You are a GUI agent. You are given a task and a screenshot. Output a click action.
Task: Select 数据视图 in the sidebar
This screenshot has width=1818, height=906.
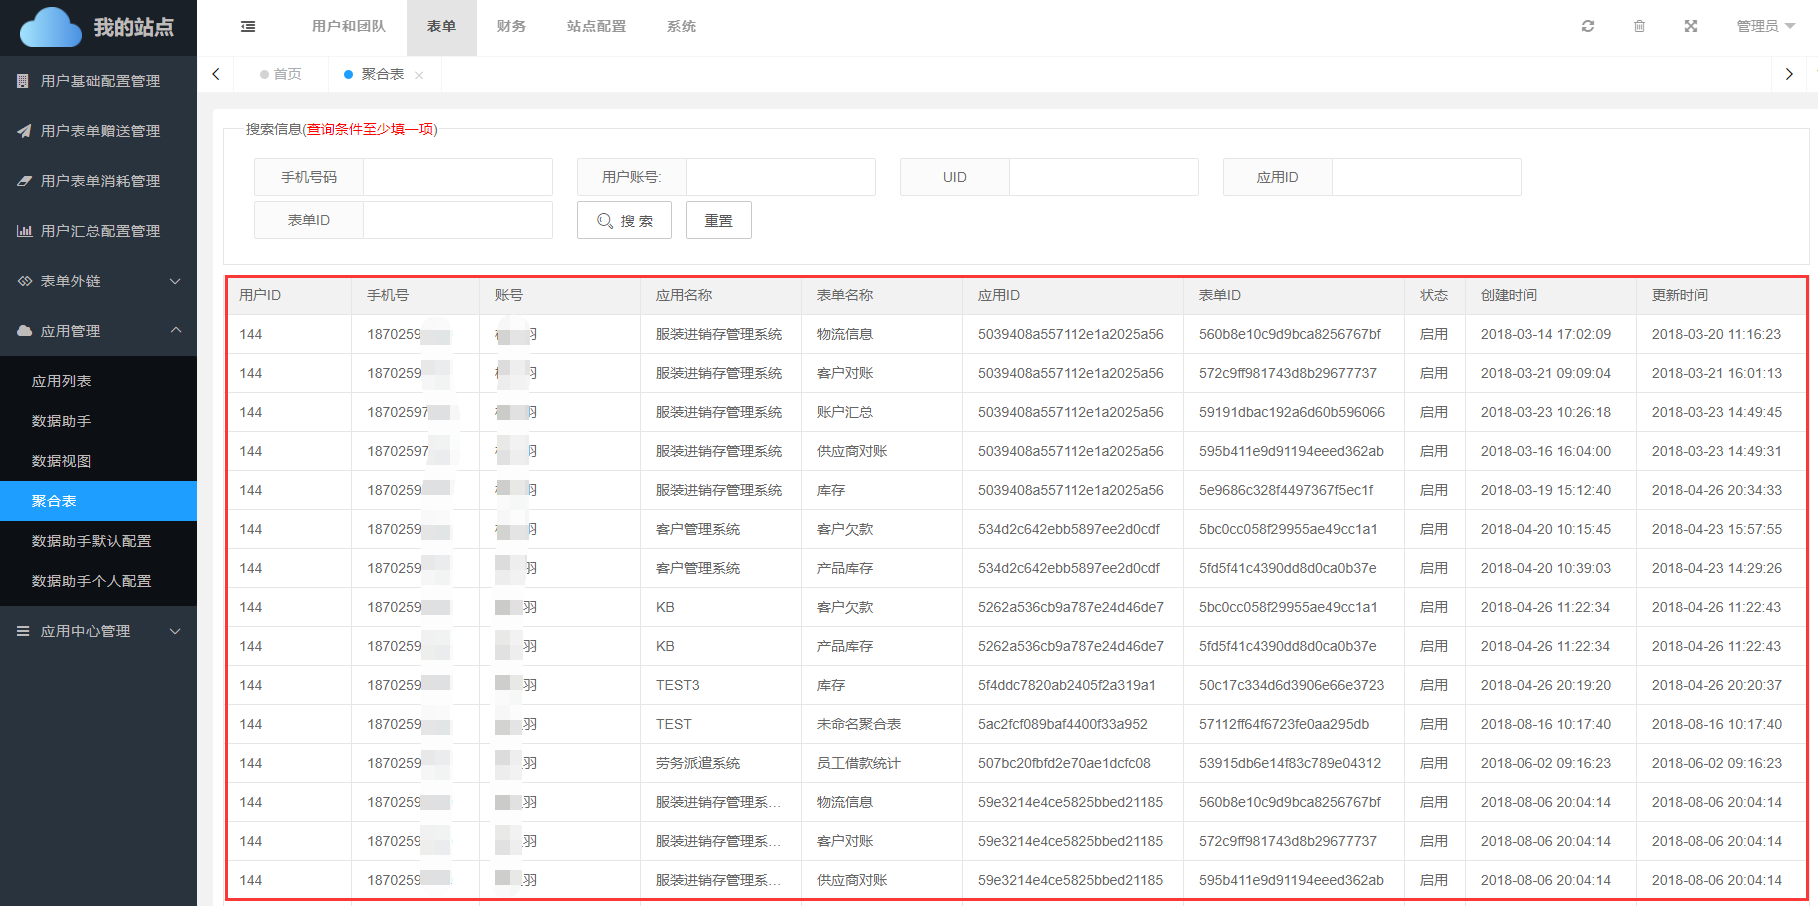(62, 461)
